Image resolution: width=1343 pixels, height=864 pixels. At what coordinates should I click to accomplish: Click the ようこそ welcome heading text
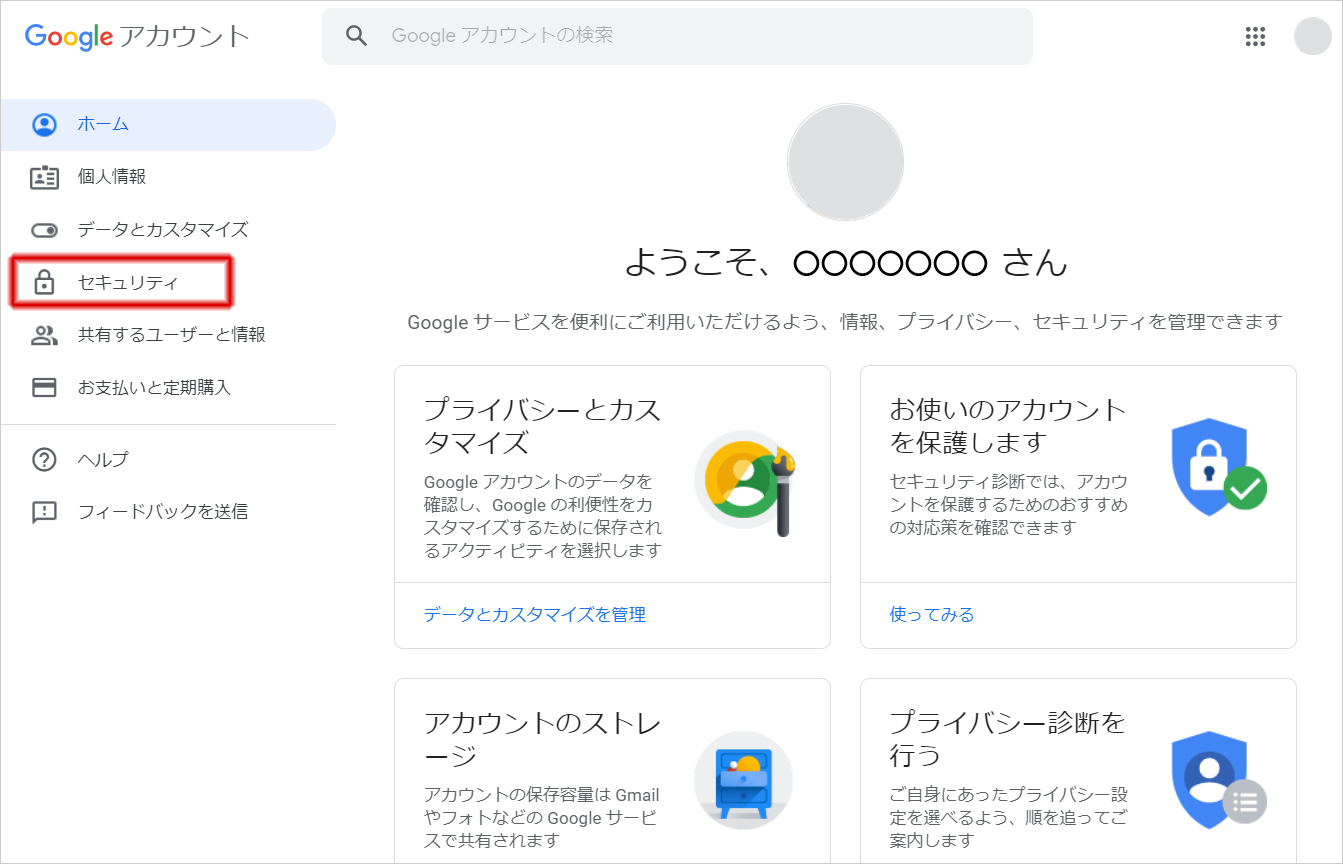[846, 262]
